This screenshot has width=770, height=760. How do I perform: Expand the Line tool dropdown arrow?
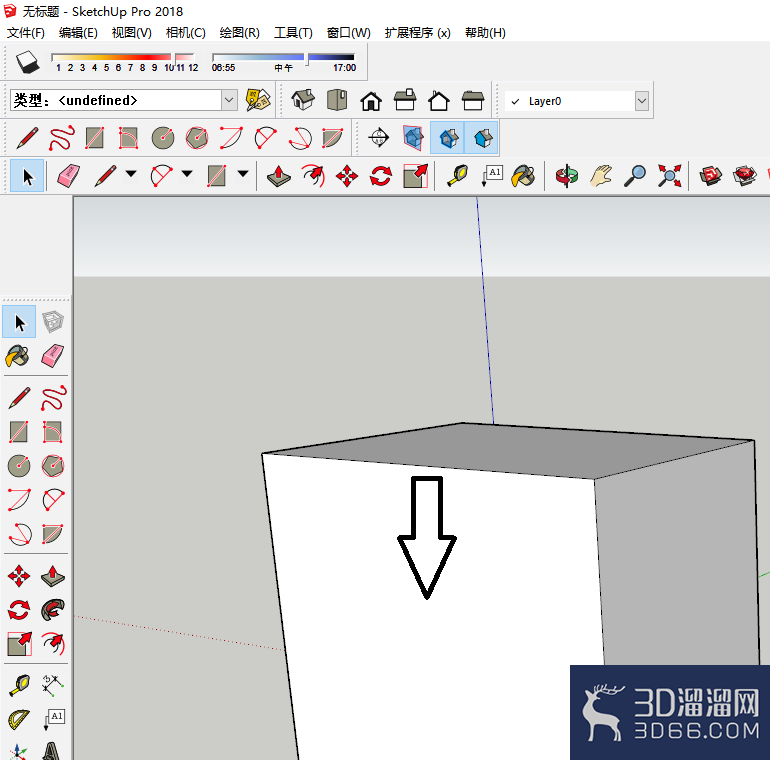(x=131, y=174)
